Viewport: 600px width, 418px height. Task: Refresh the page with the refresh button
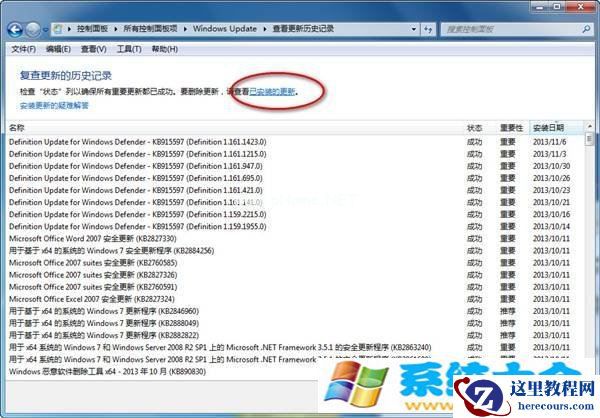[x=428, y=29]
